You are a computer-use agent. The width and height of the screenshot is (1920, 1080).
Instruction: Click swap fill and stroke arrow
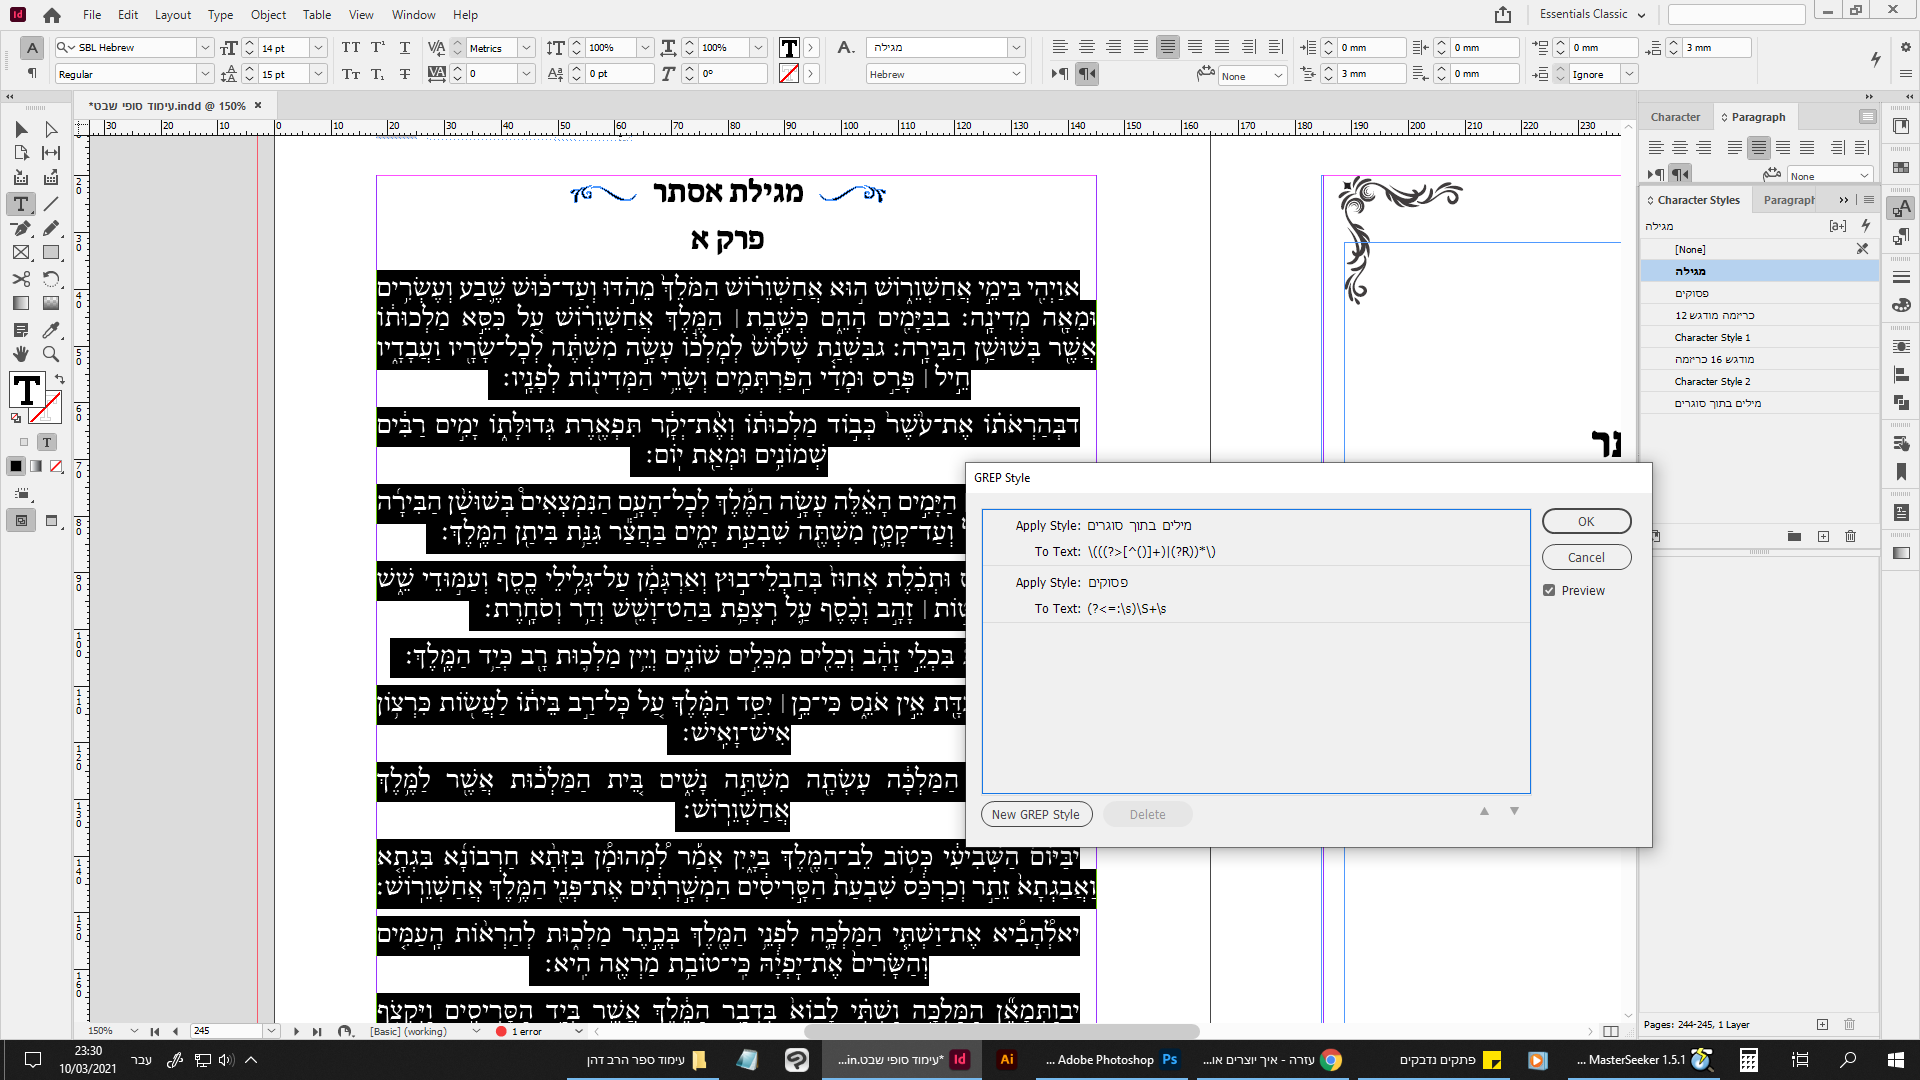click(x=59, y=379)
